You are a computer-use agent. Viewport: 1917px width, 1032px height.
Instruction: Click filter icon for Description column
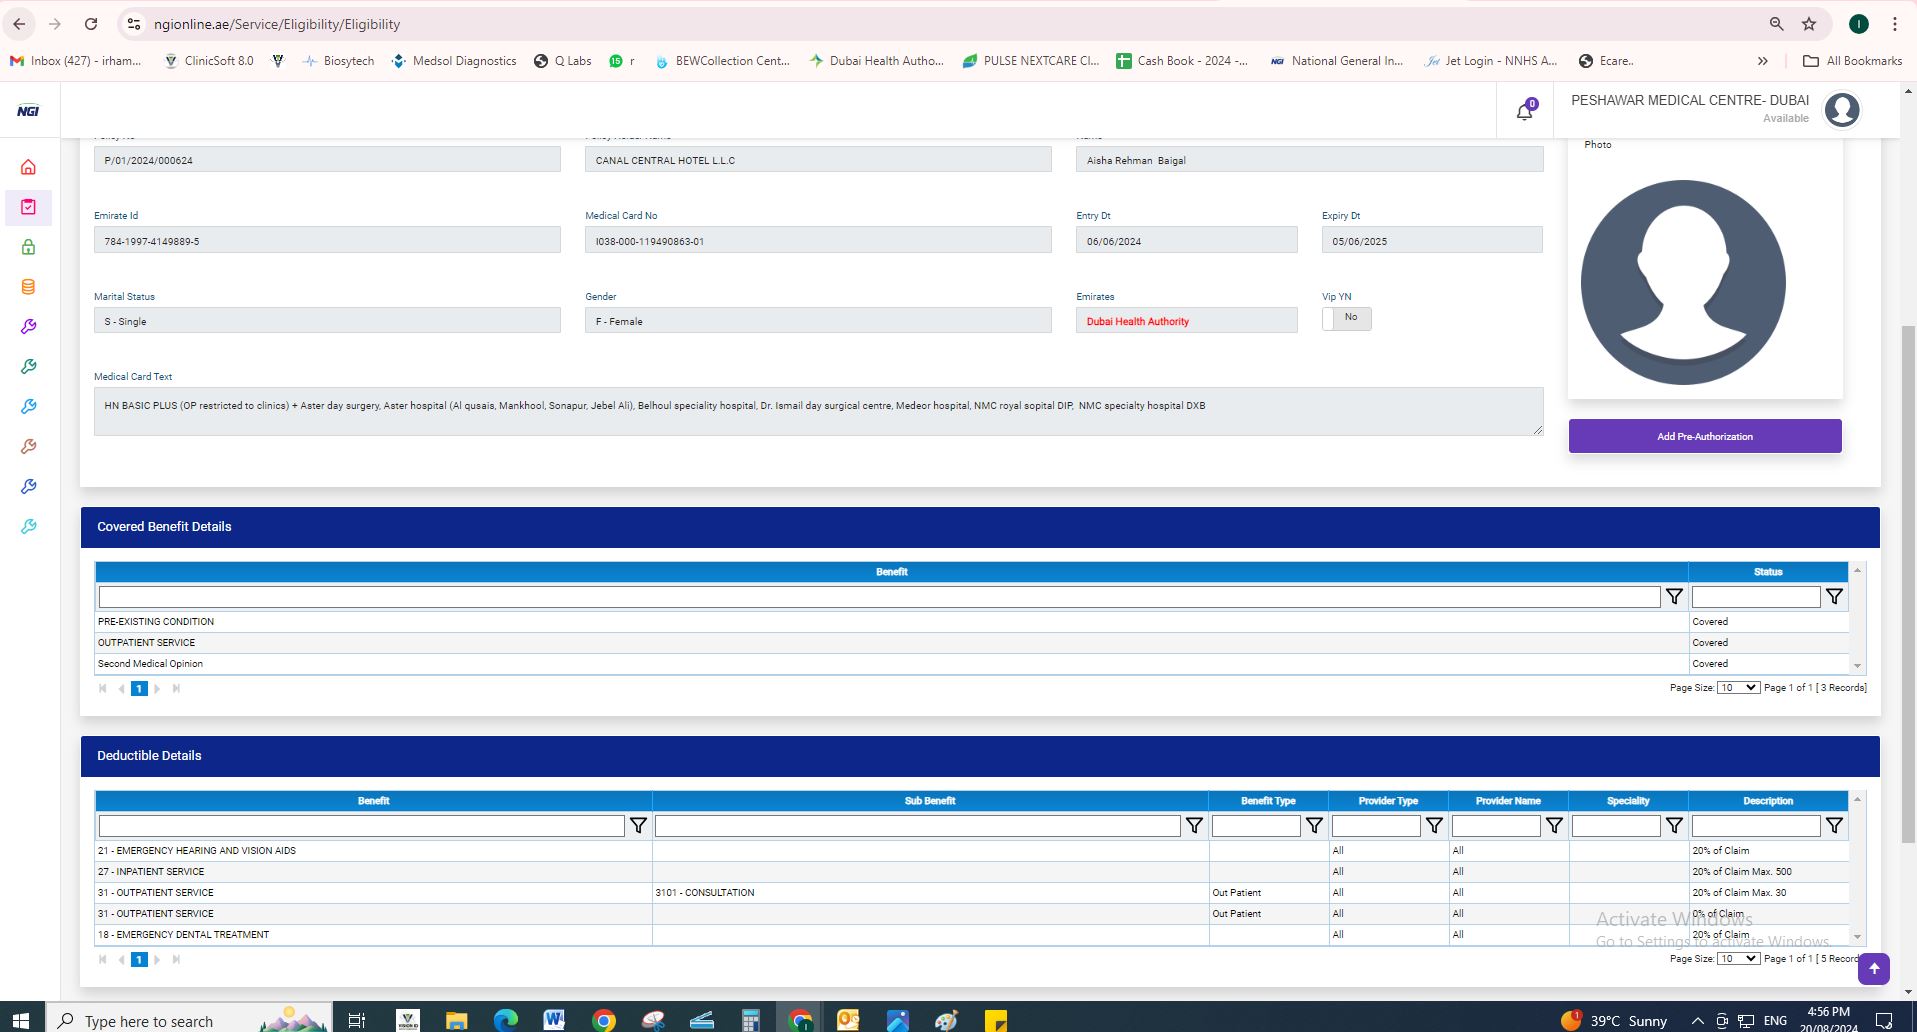tap(1834, 826)
